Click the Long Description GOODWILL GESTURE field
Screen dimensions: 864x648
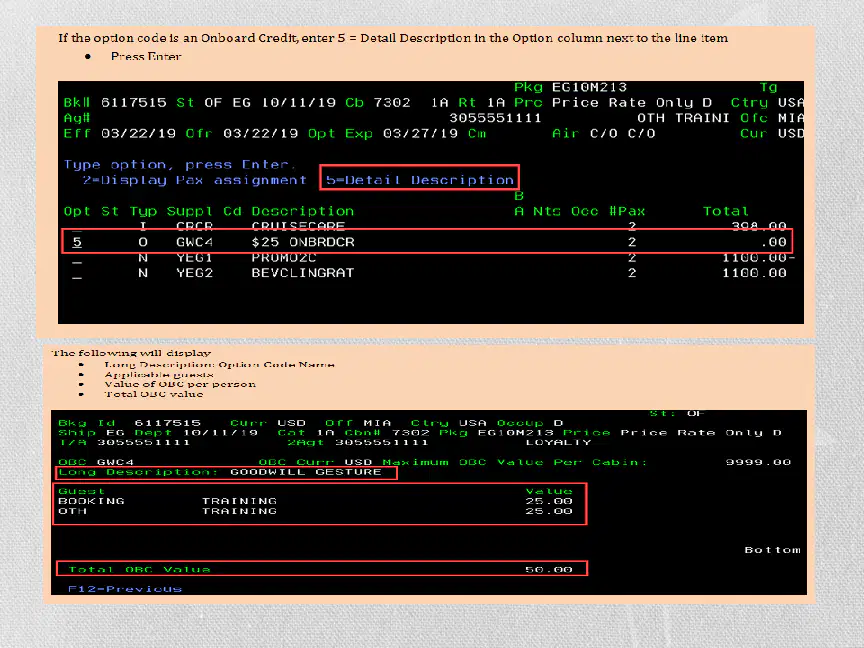pos(226,472)
